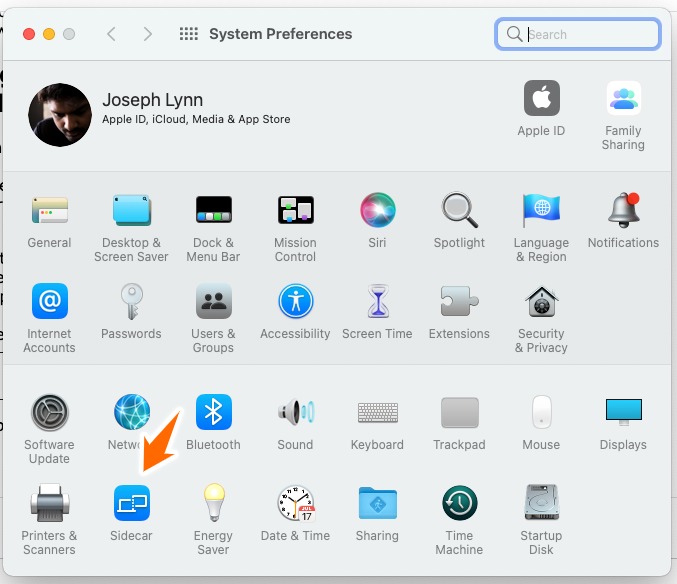Close the System Preferences window
677x584 pixels.
tap(29, 34)
